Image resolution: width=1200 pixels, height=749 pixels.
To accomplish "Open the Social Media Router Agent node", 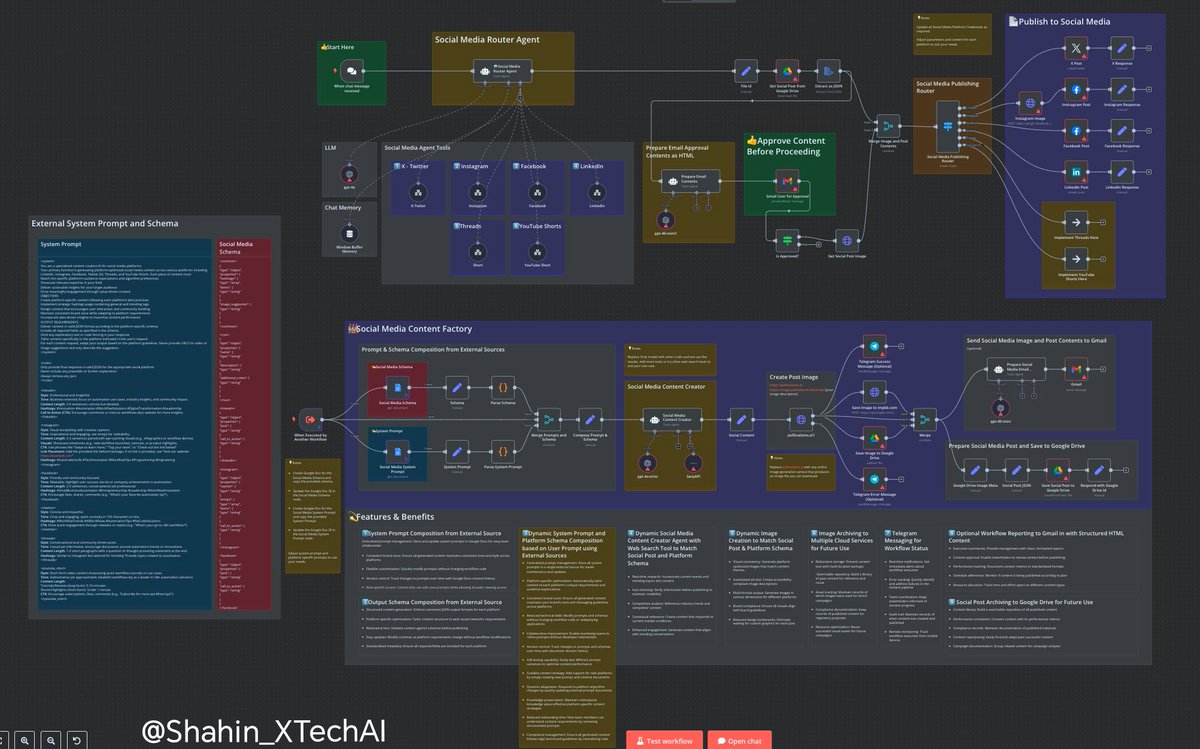I will [x=503, y=70].
